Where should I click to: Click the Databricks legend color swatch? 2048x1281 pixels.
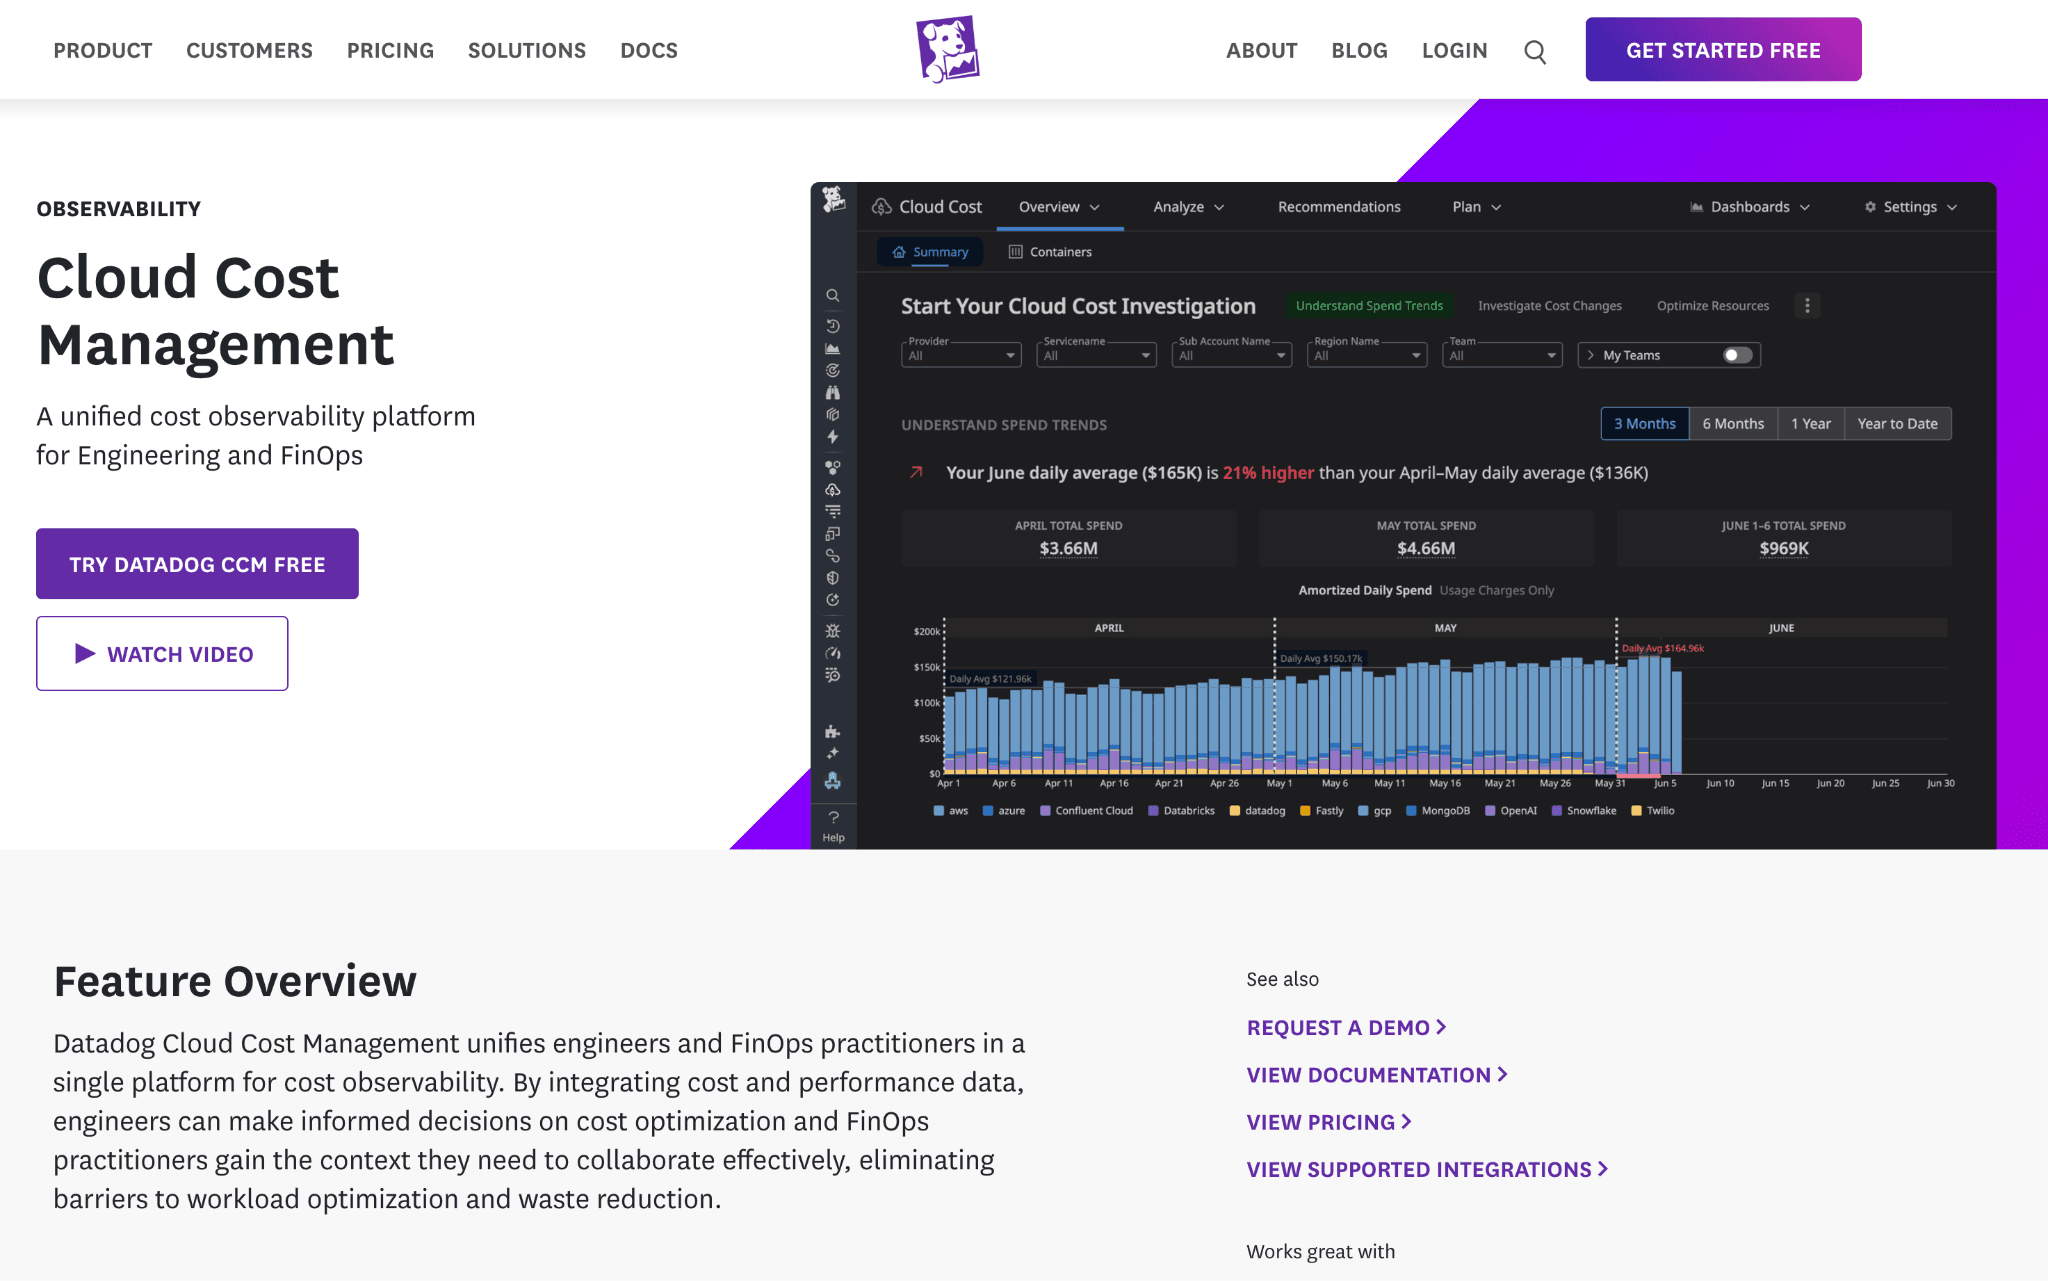[1153, 811]
